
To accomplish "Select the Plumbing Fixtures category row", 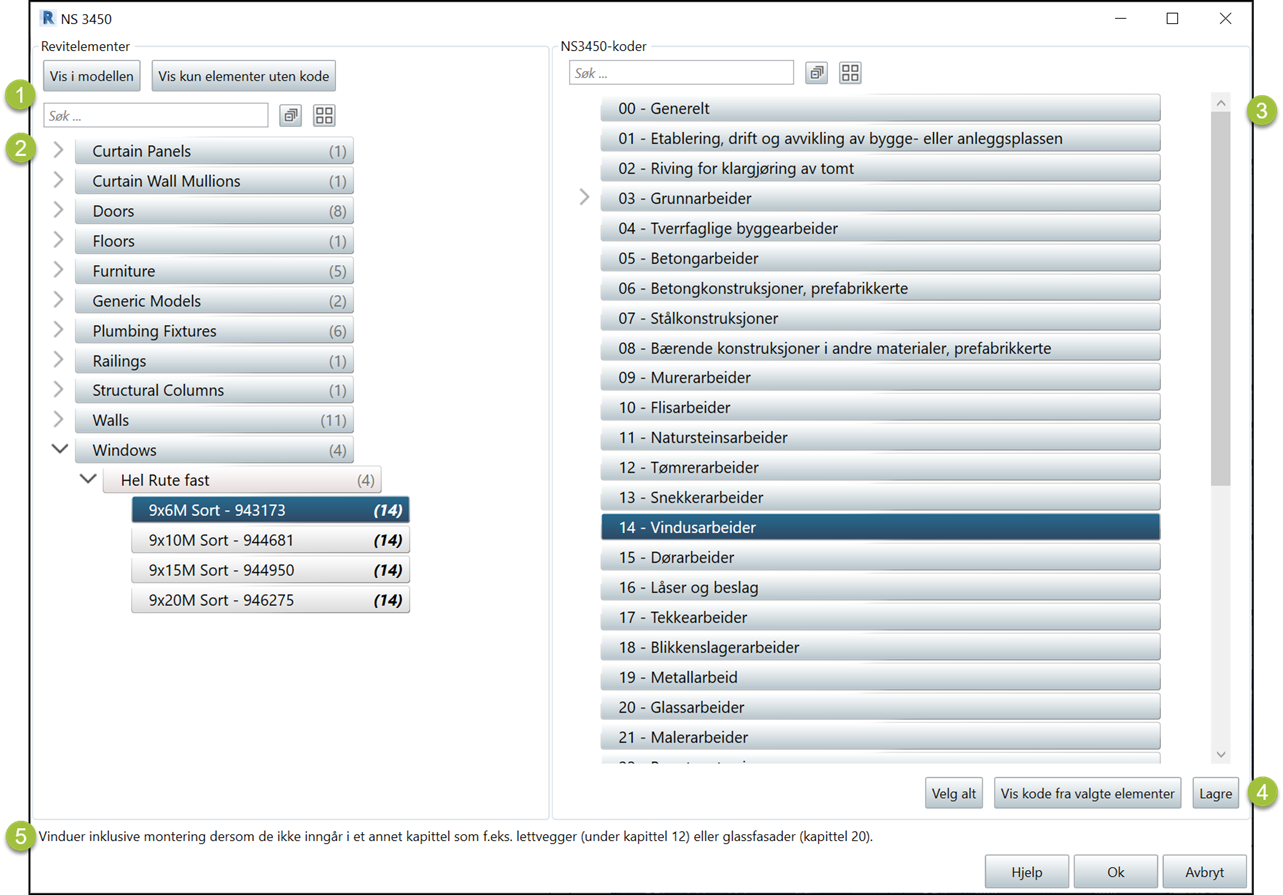I will tap(214, 331).
